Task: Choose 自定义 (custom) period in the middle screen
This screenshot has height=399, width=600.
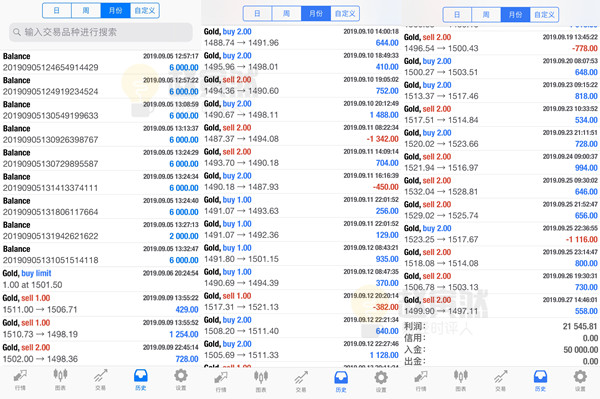Action: [x=345, y=14]
